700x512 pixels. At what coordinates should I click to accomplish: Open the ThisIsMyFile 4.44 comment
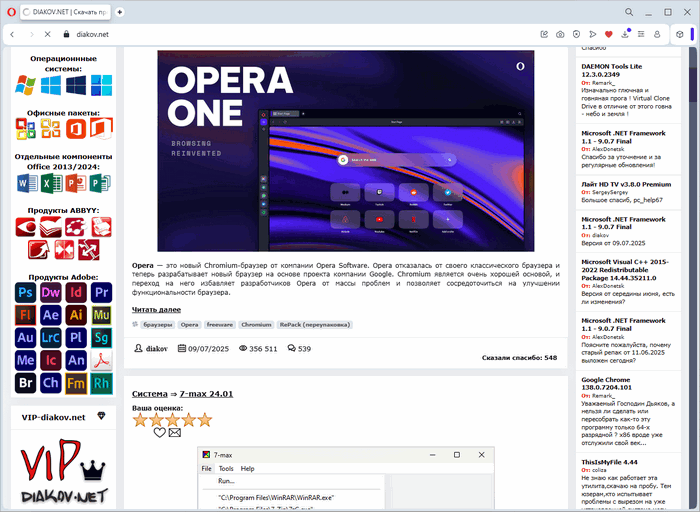(609, 462)
